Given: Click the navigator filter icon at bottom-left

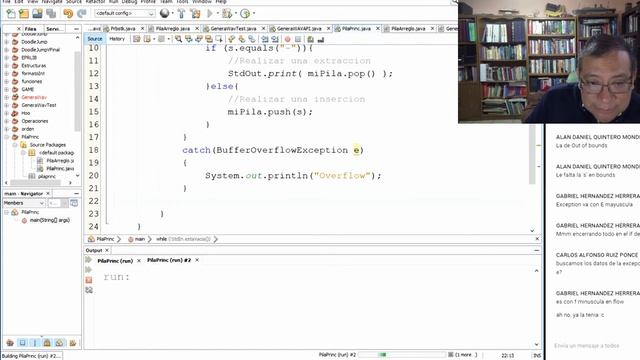Looking at the screenshot, I should [10, 343].
